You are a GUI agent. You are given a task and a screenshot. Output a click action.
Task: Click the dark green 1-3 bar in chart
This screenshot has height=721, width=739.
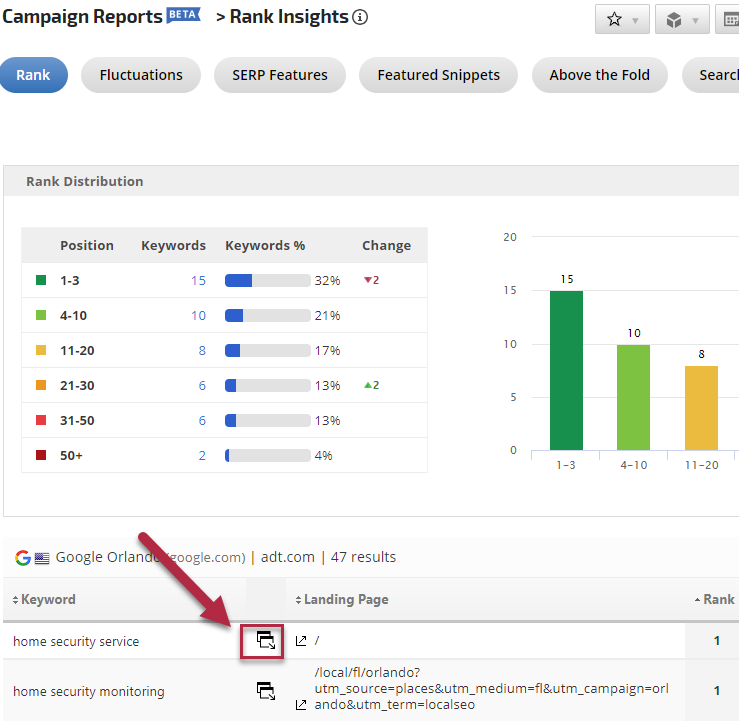[x=567, y=370]
